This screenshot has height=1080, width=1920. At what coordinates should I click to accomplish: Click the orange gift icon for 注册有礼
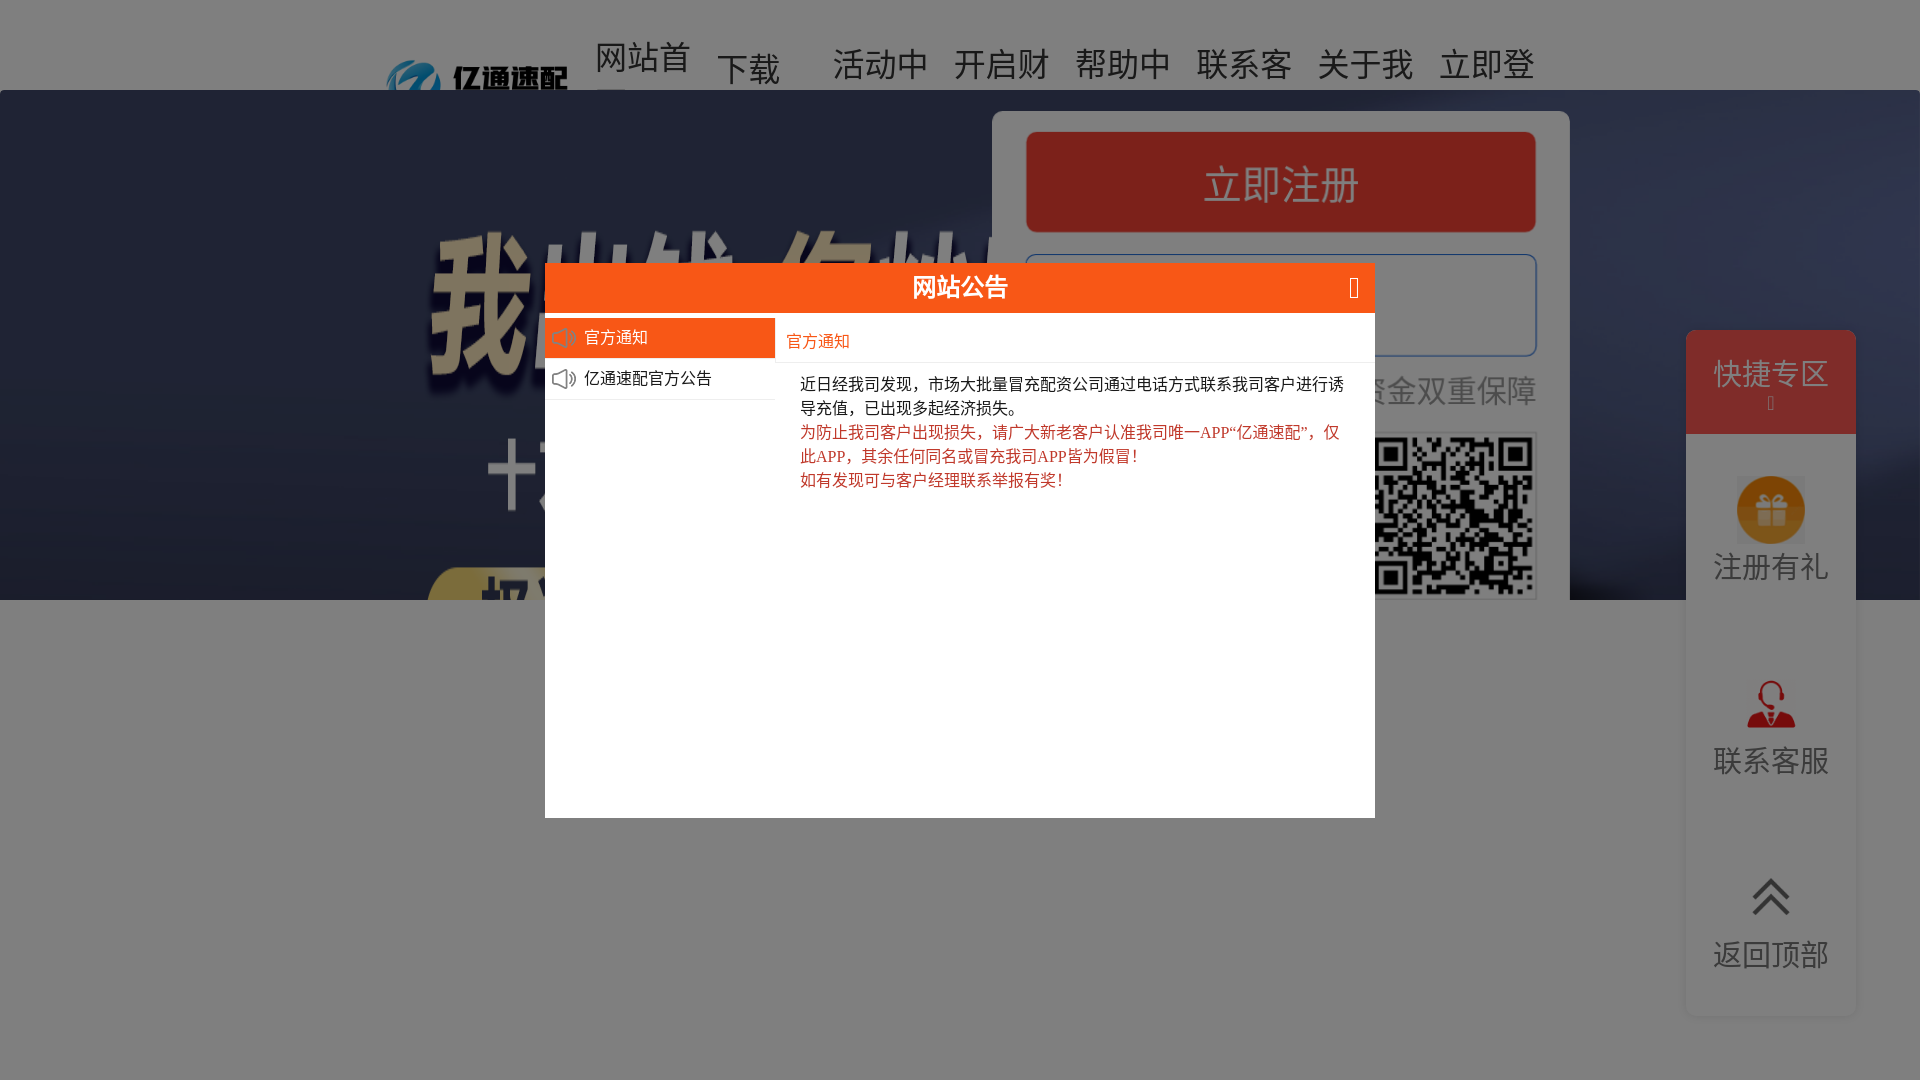[x=1770, y=510]
